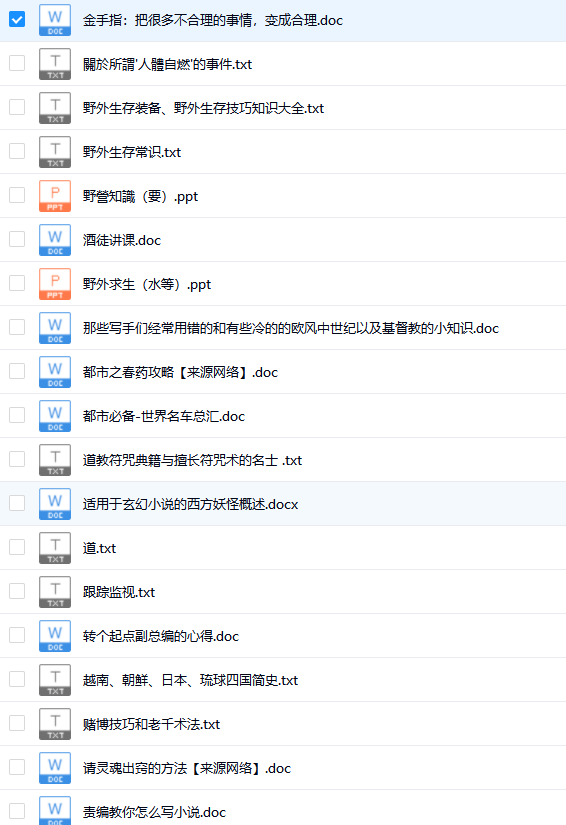This screenshot has height=825, width=566.
Task: Select checkbox for 责编教你怎么写小说.doc
Action: point(17,811)
